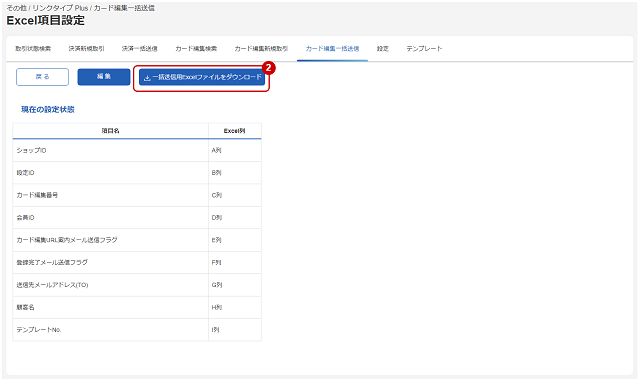Click the 戻る button
The image size is (640, 381).
[x=42, y=77]
